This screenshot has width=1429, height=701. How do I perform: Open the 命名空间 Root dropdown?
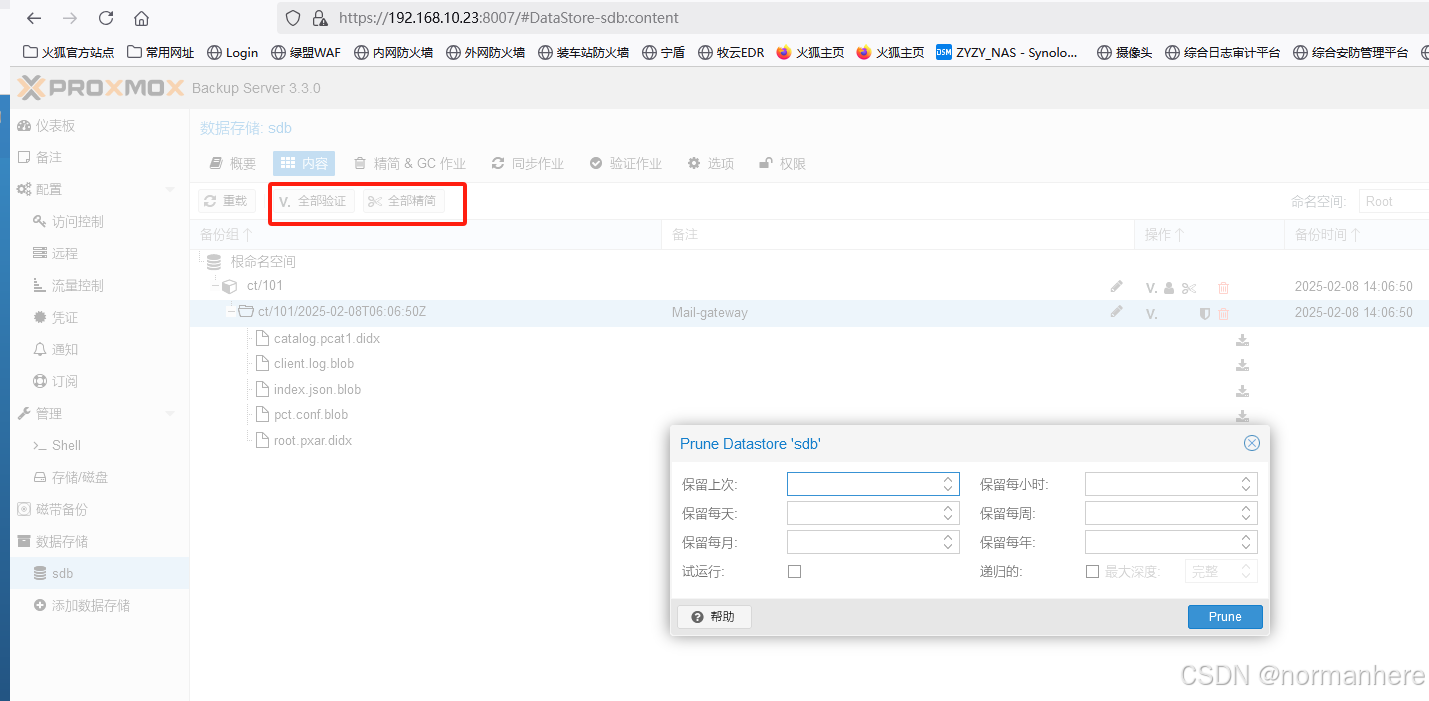coord(1394,201)
